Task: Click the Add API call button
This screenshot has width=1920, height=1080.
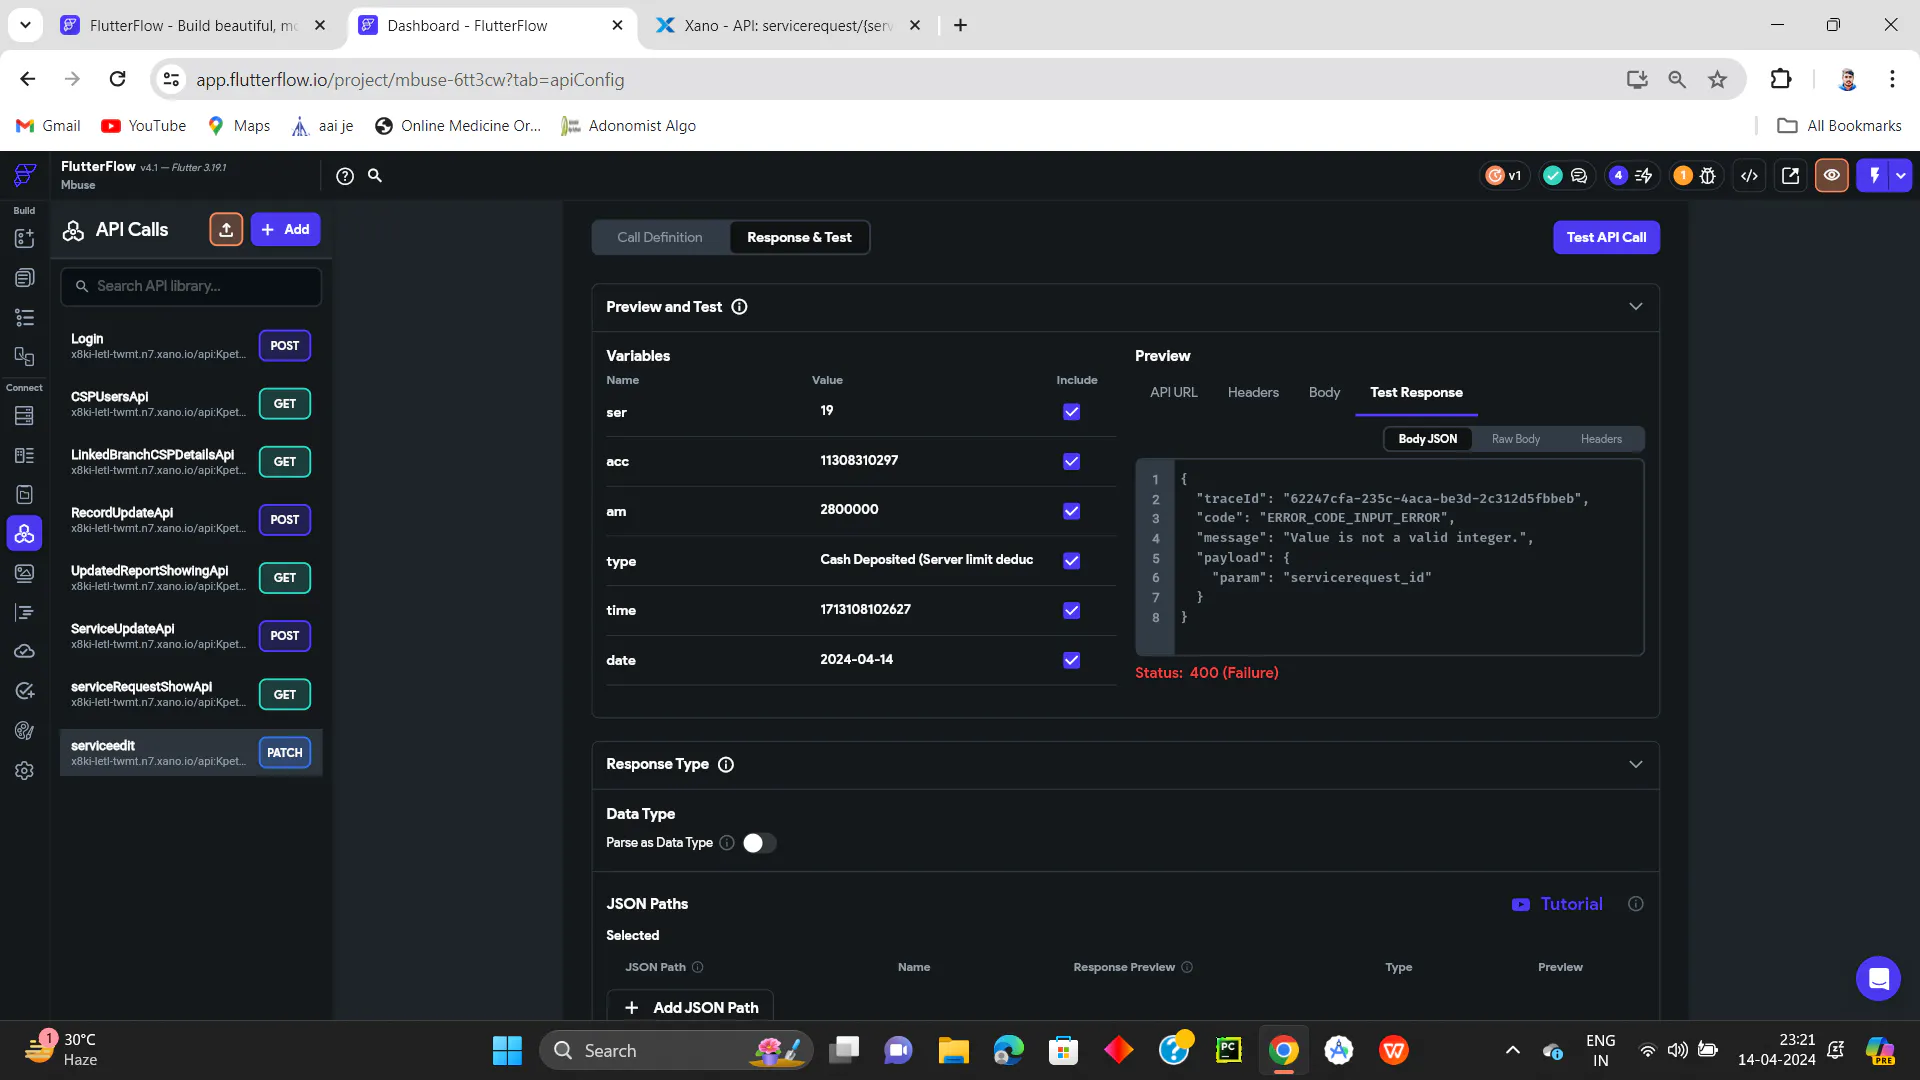Action: [x=285, y=229]
